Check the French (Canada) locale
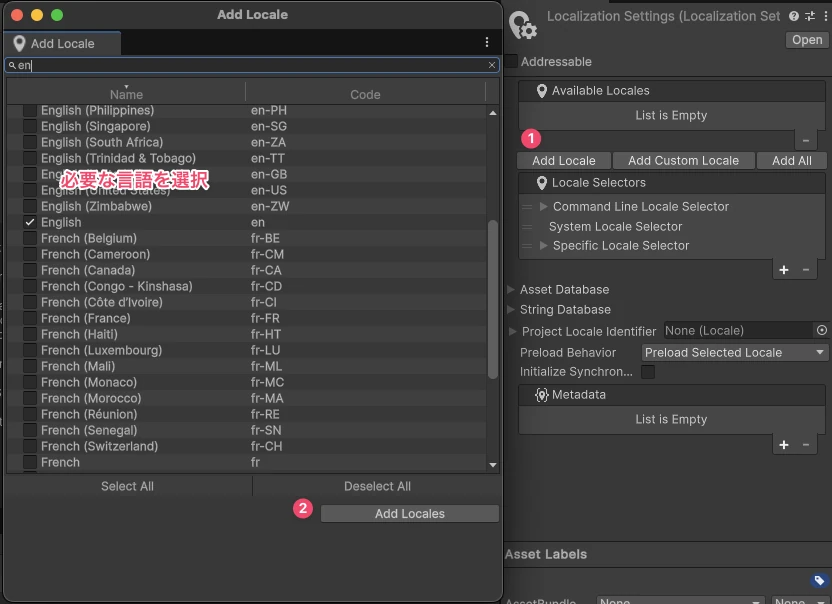The image size is (832, 604). 30,270
